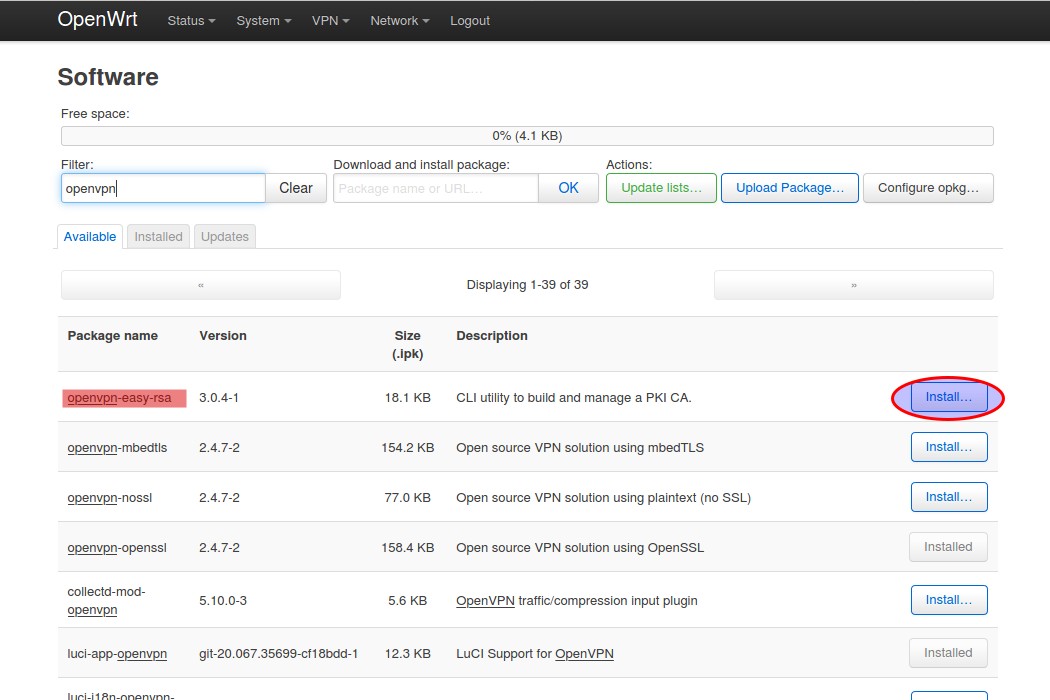The image size is (1050, 700).
Task: Install collectd-mod-openvpn package
Action: (x=949, y=600)
